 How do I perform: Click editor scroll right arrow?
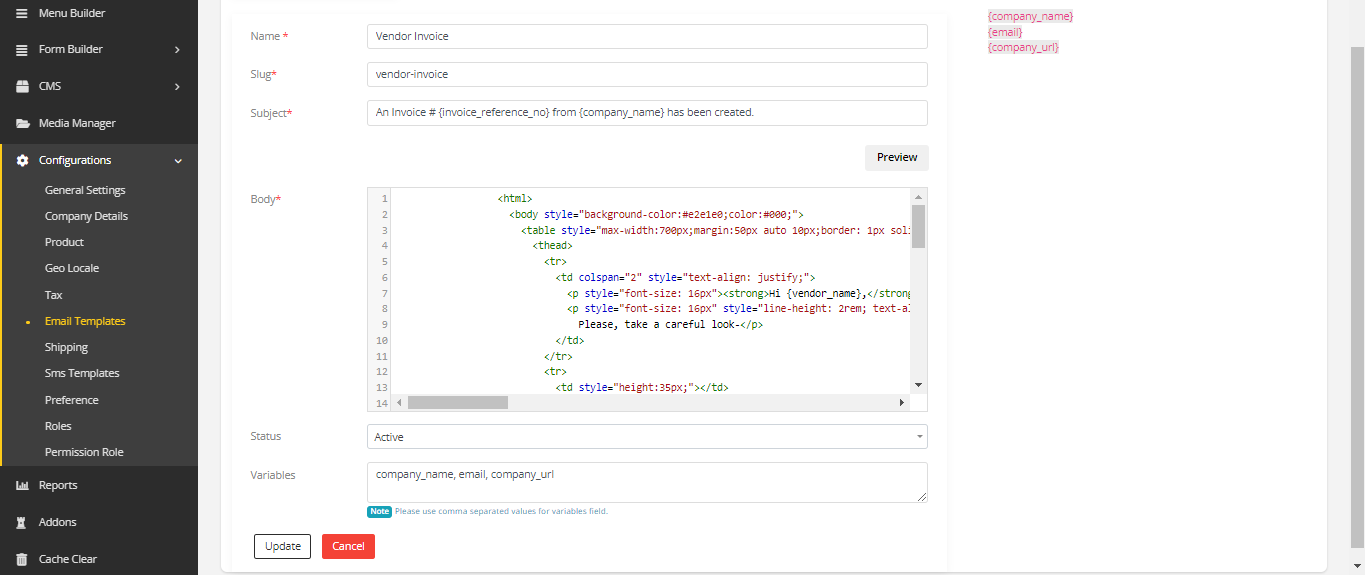click(x=901, y=402)
